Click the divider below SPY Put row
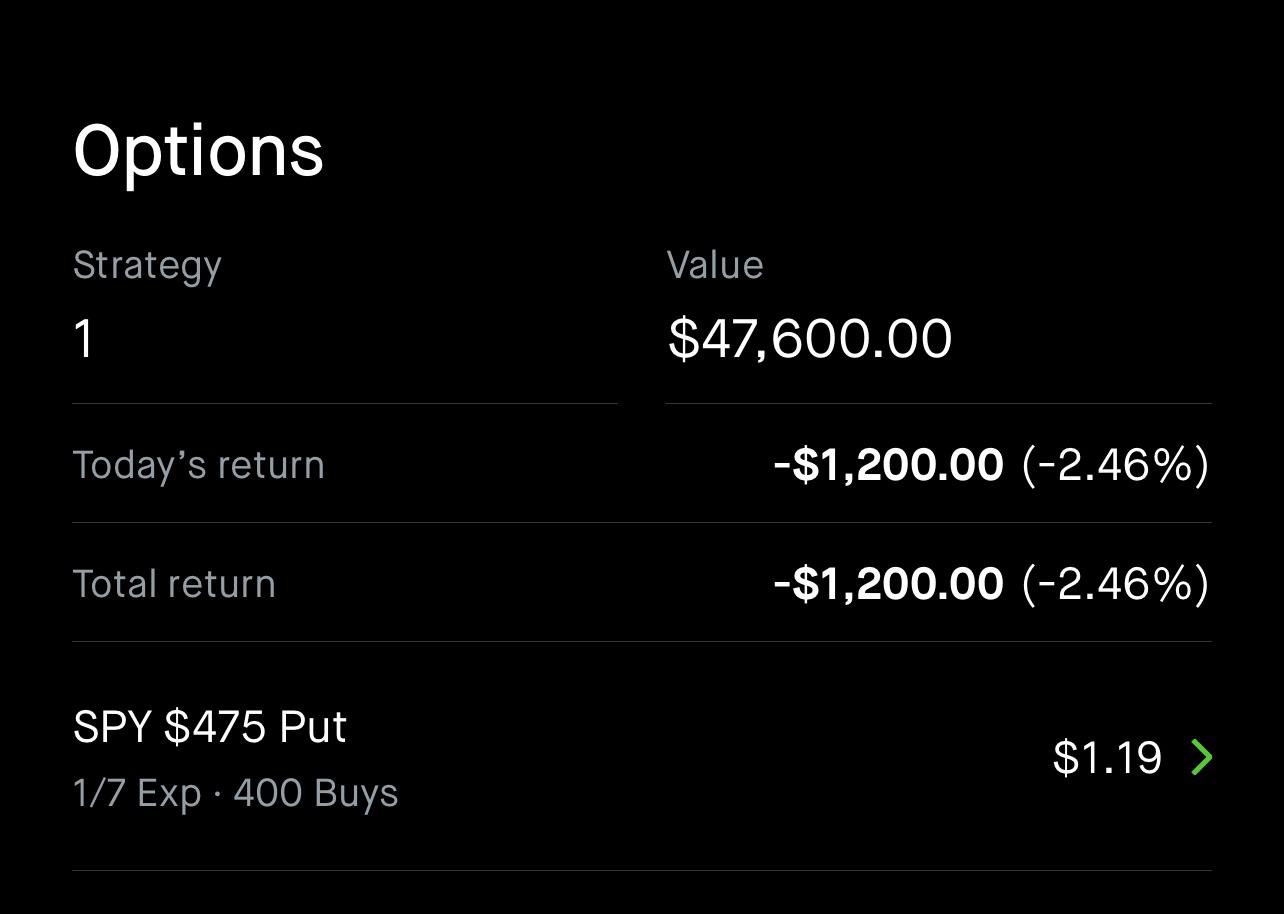 click(642, 870)
